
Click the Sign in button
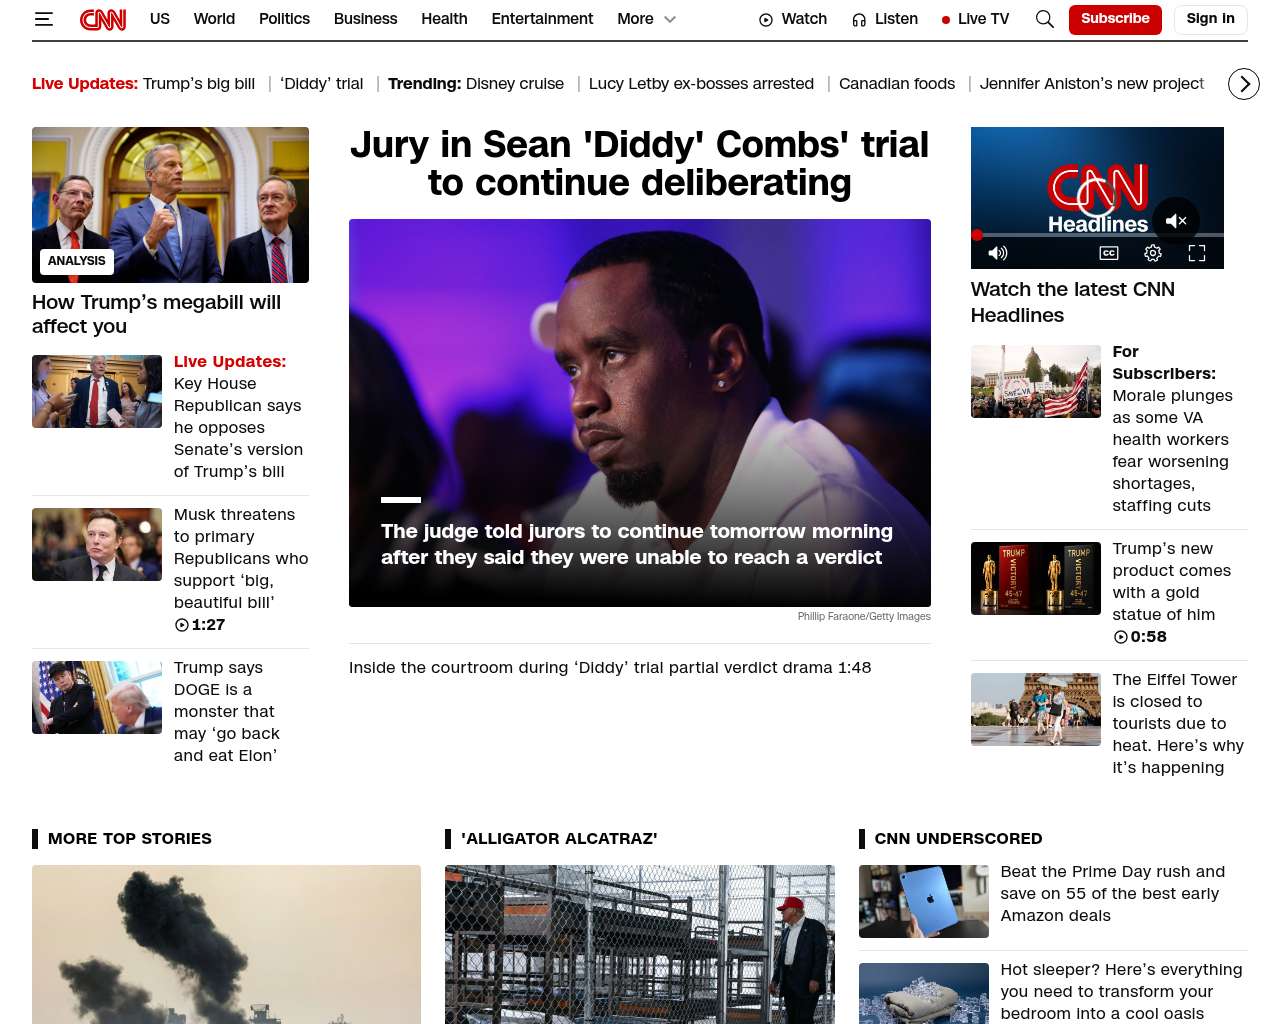1210,19
